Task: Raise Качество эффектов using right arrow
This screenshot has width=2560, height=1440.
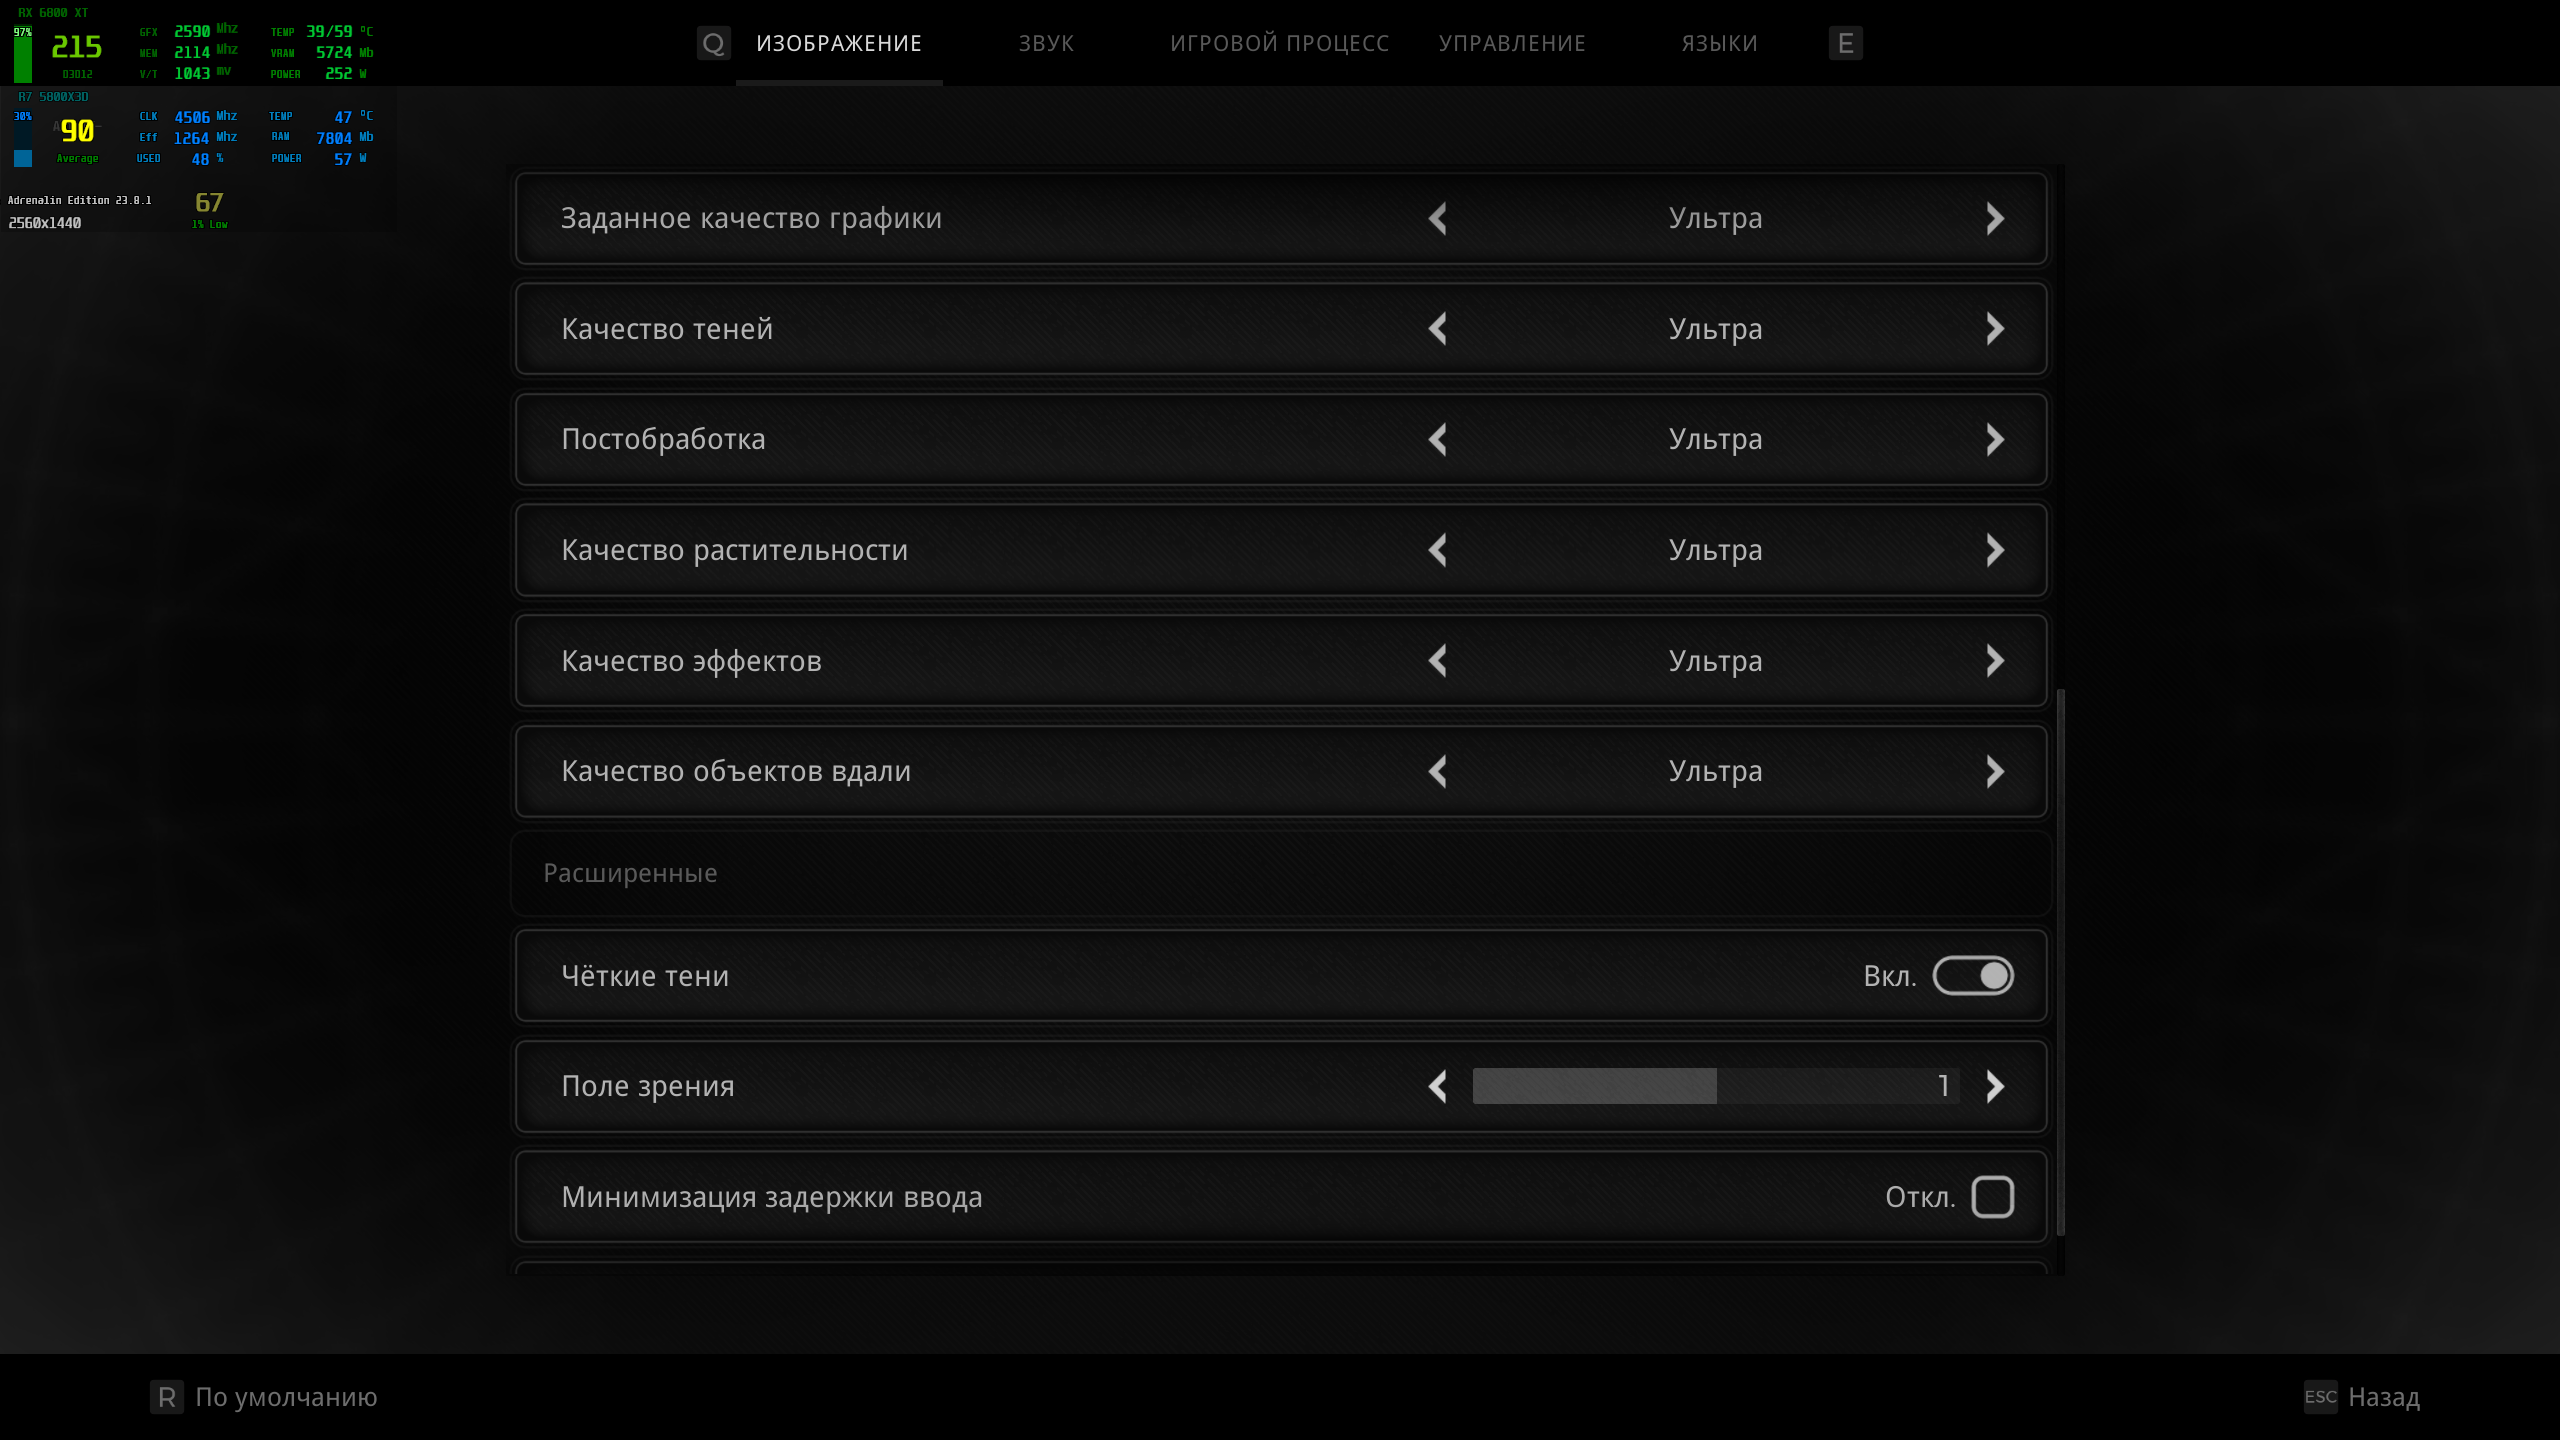Action: click(x=1994, y=661)
